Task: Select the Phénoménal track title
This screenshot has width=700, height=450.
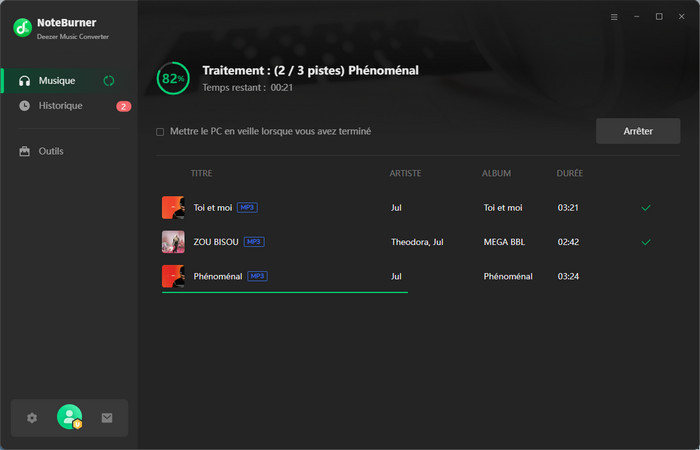Action: [x=218, y=276]
